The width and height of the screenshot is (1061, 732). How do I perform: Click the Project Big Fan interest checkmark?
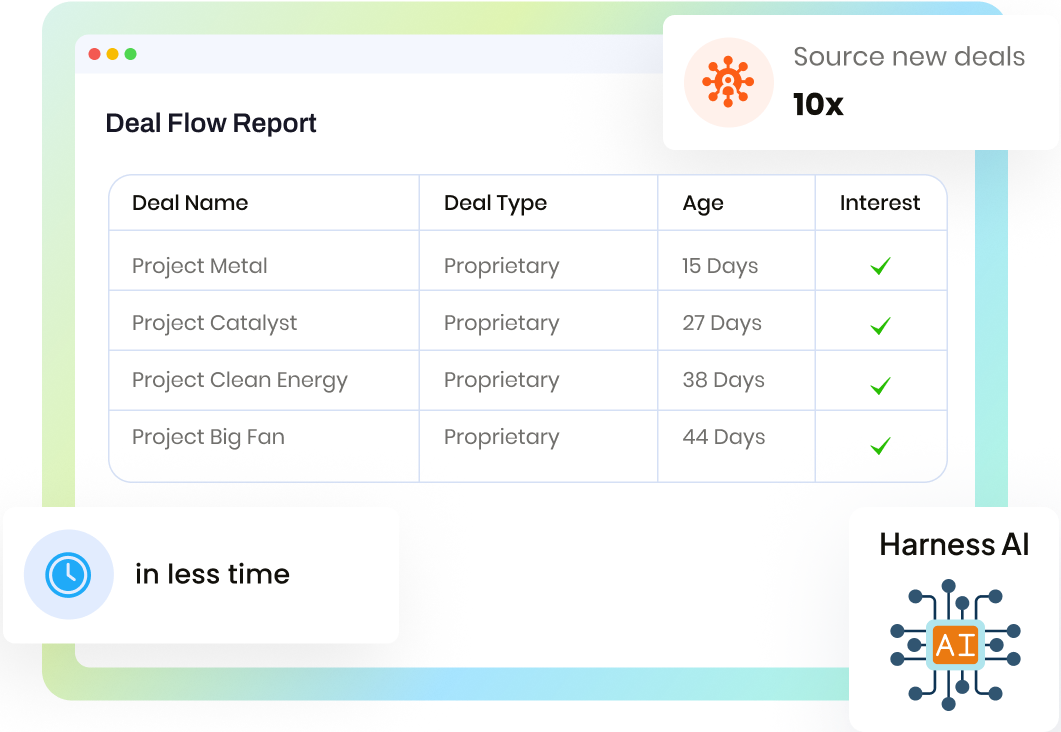click(x=880, y=446)
